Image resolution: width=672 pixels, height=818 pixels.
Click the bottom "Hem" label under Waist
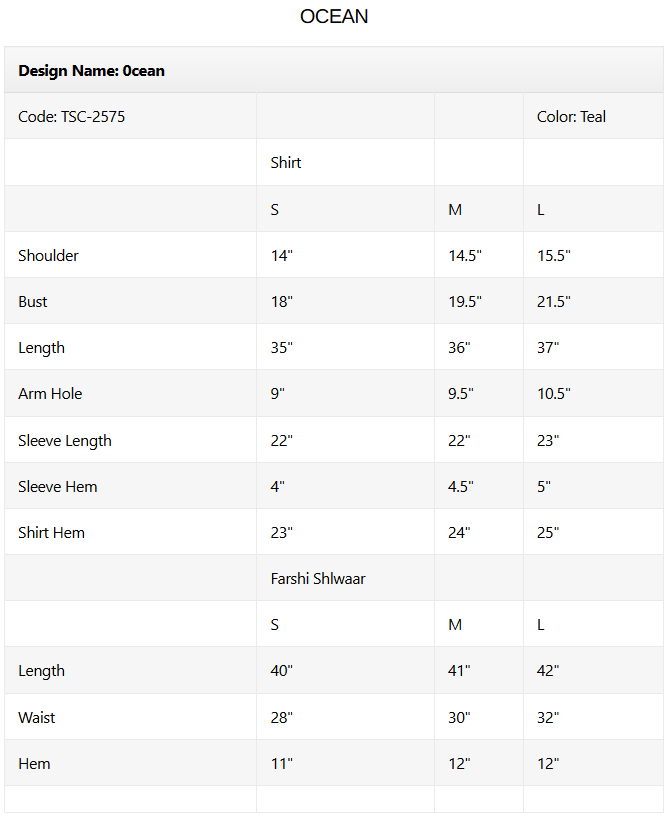[34, 764]
